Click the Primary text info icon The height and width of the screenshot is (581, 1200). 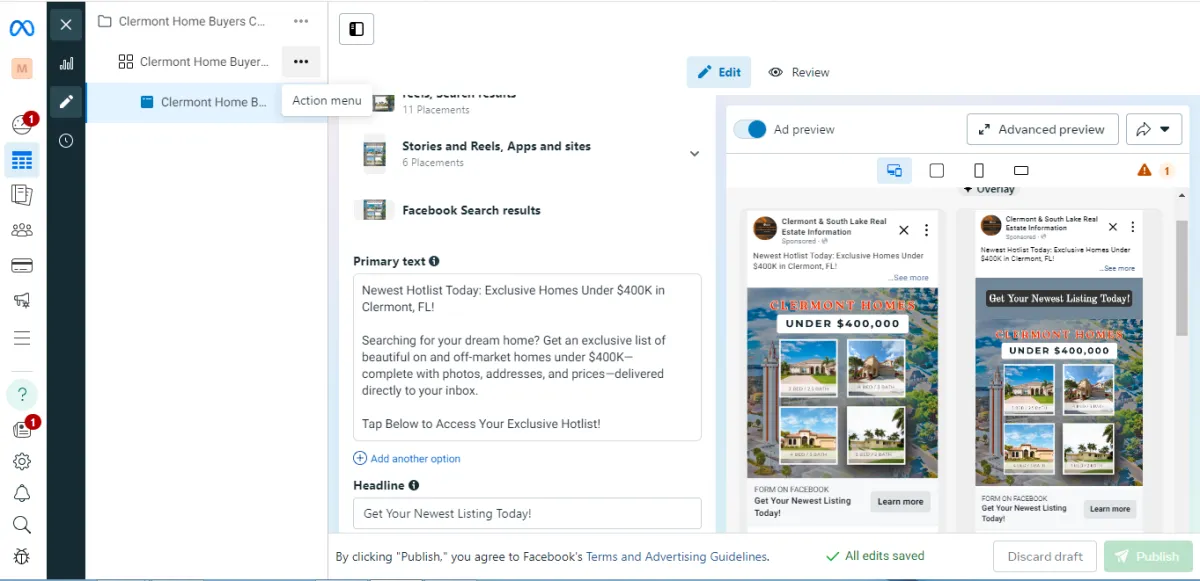tap(434, 261)
